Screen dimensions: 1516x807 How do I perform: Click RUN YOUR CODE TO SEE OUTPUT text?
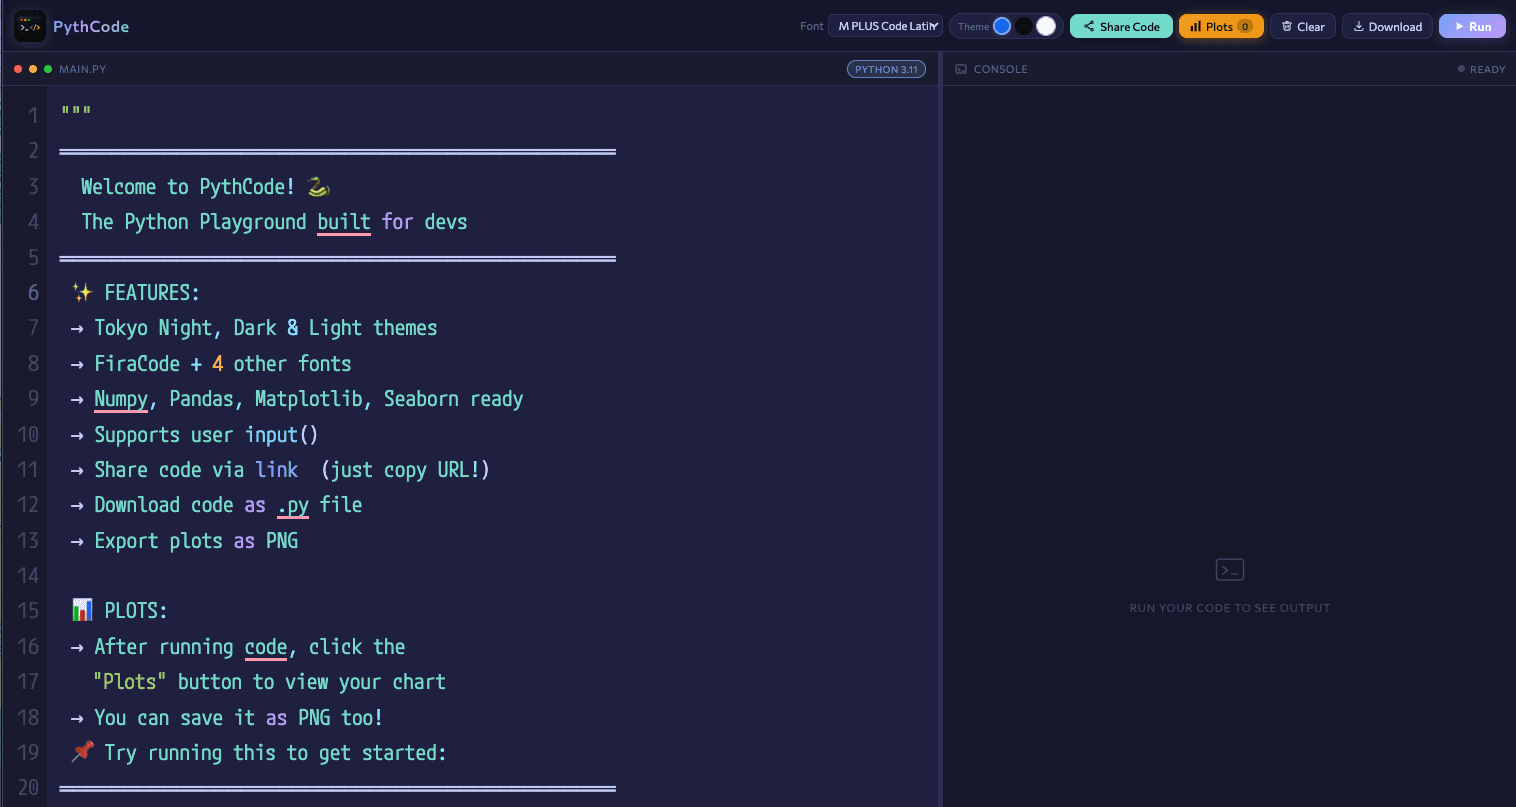tap(1229, 608)
